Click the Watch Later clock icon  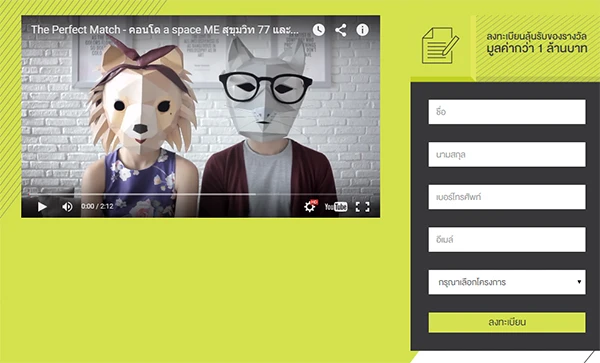[318, 30]
